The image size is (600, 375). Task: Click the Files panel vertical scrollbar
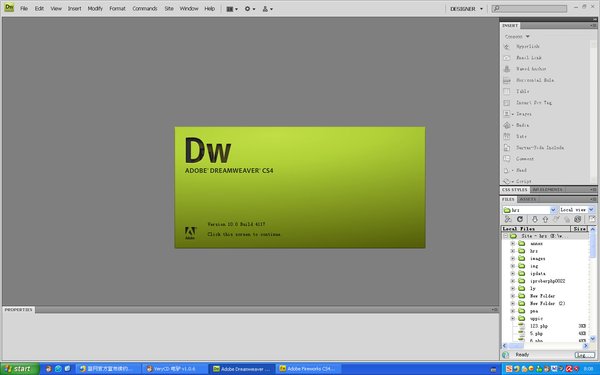point(593,284)
